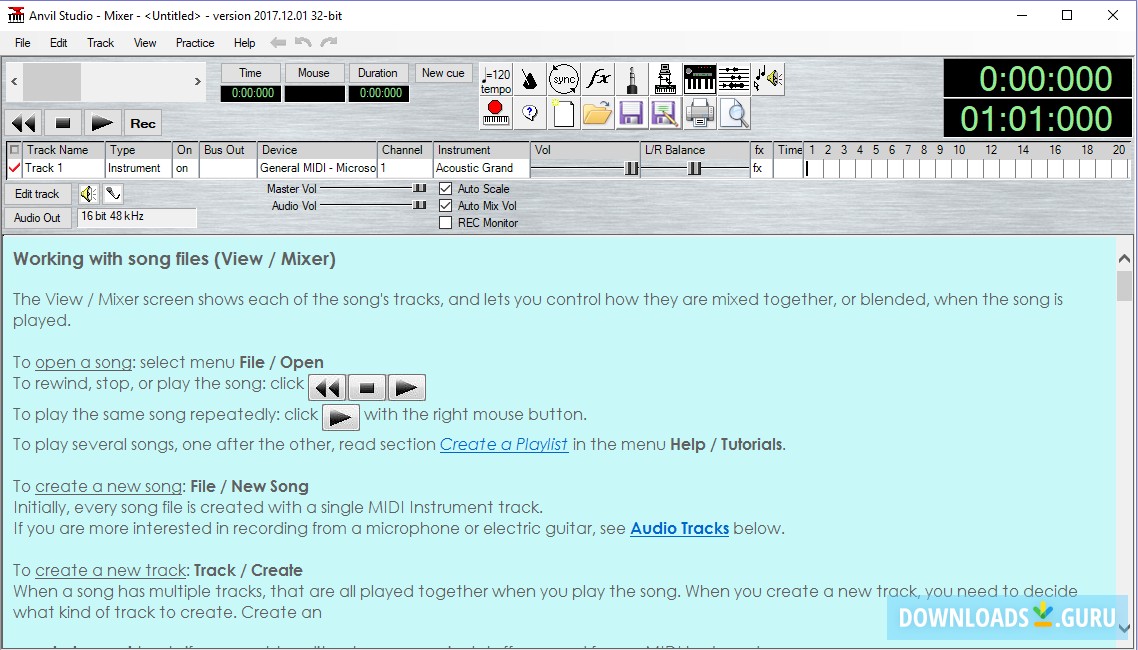Click the notes and speaker icon
Viewport: 1138px width, 650px height.
point(768,79)
